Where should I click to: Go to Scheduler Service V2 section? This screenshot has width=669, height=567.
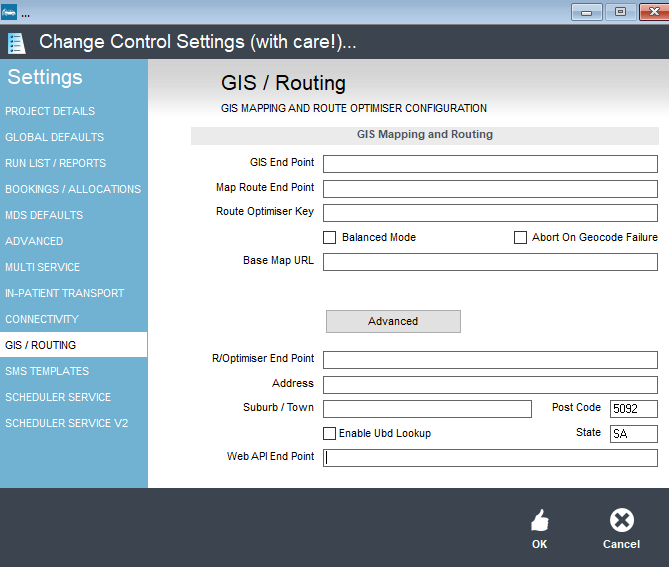[x=66, y=423]
